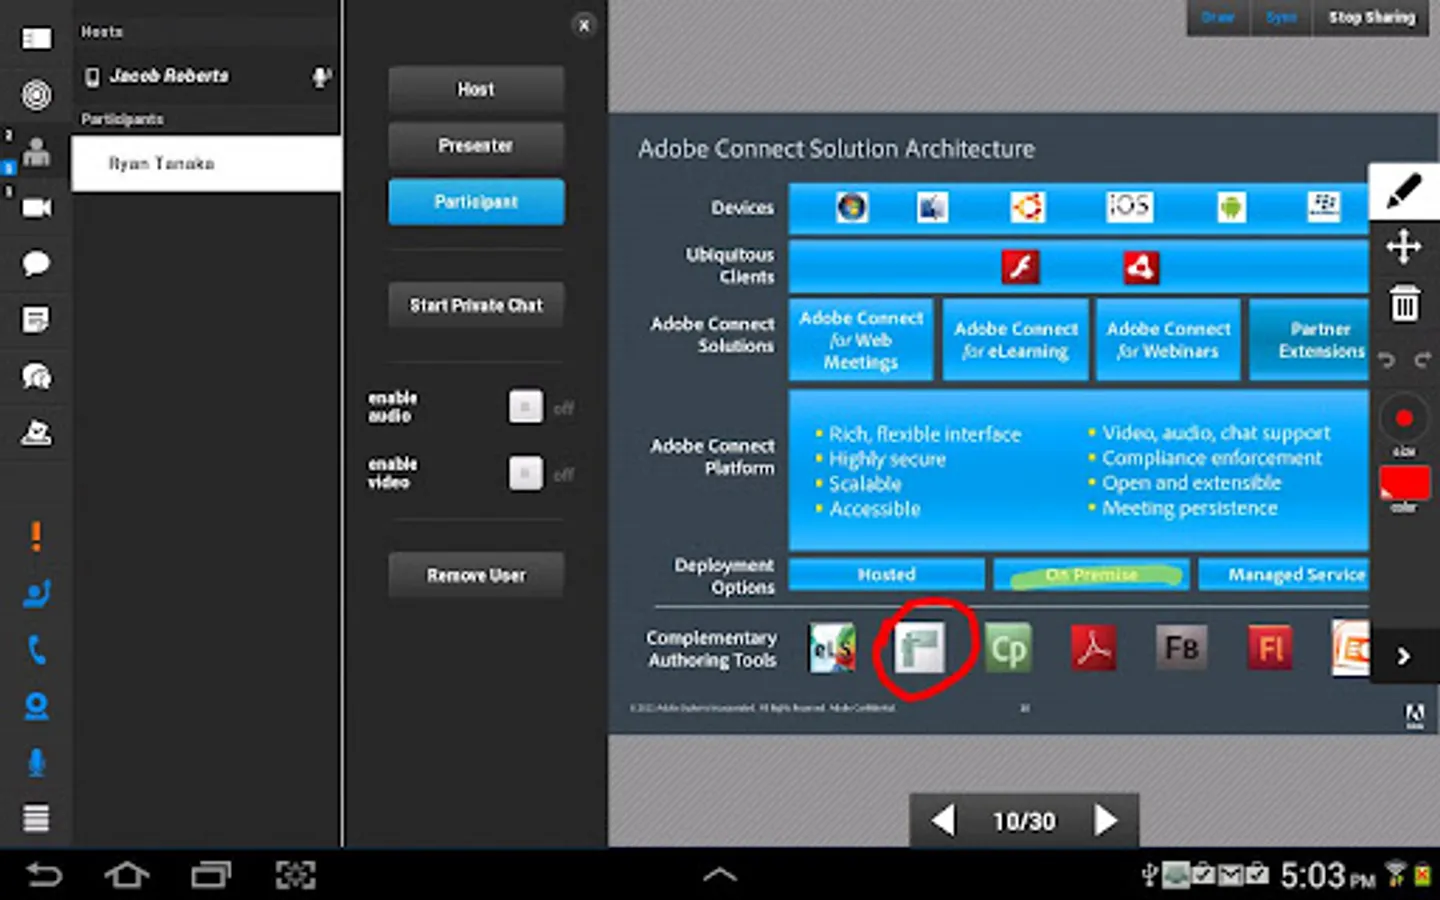The image size is (1440, 900).
Task: Open the share pod icon in sidebar
Action: pos(37,39)
